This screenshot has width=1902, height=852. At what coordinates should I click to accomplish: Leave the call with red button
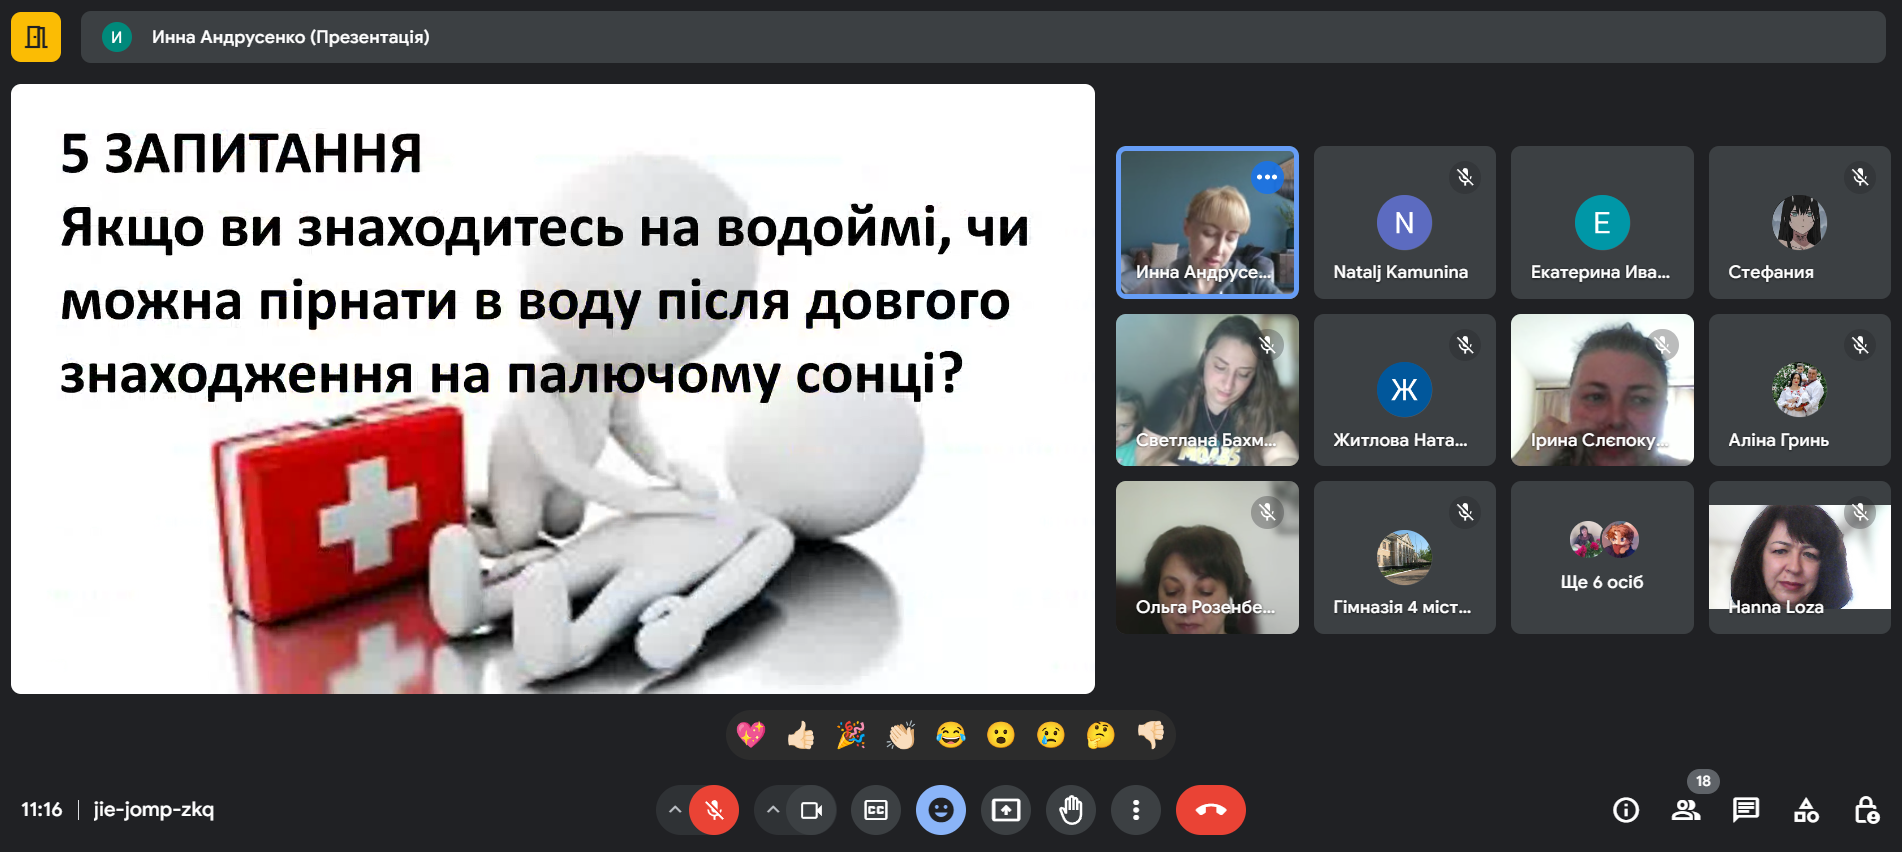point(1210,810)
